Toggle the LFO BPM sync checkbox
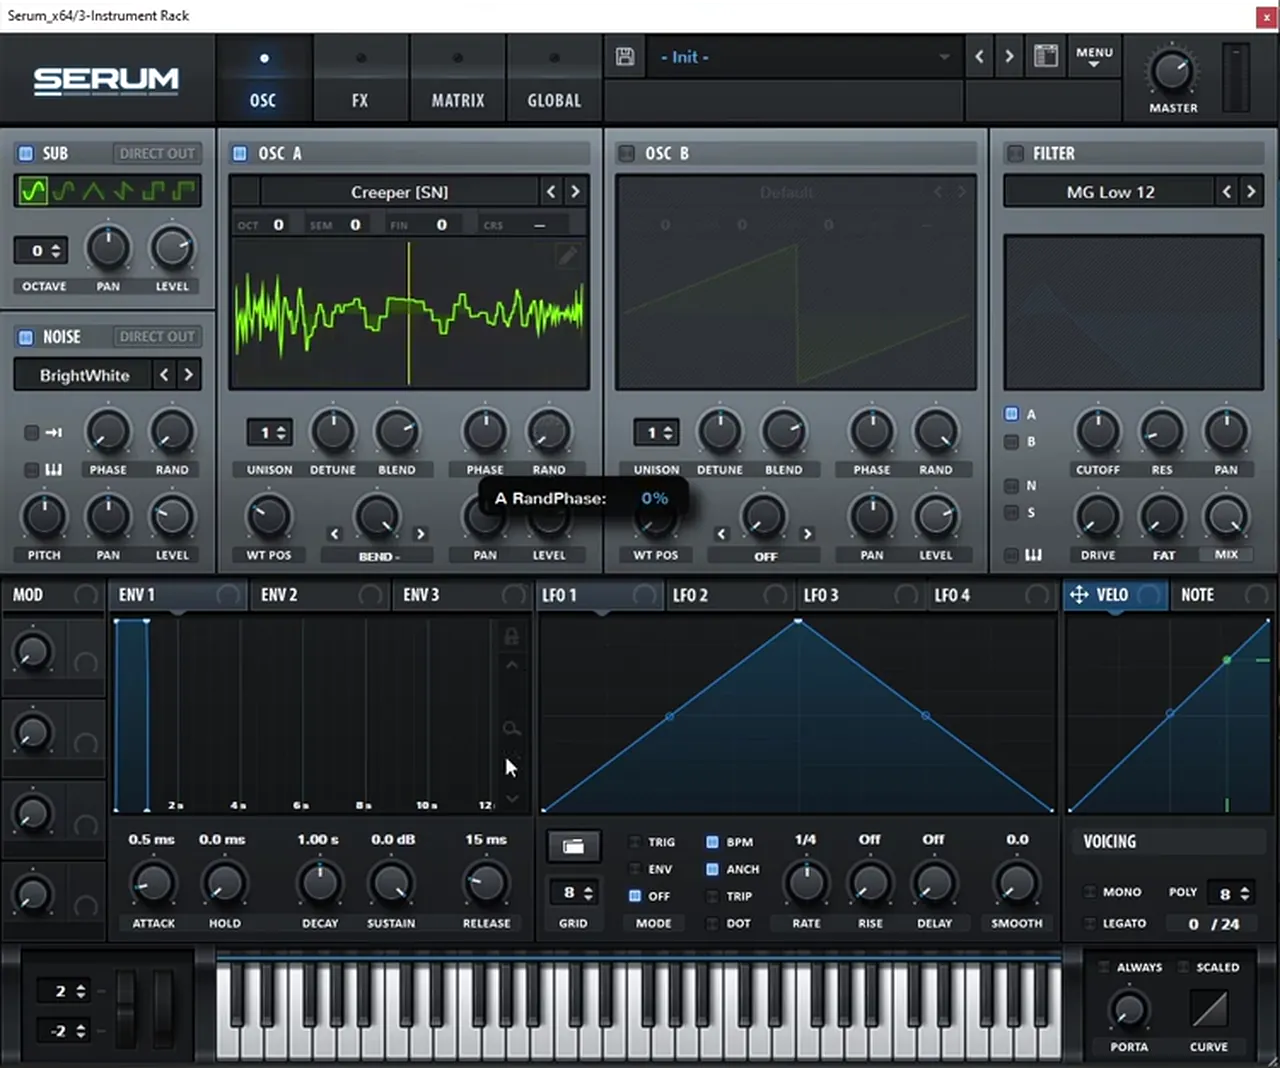The height and width of the screenshot is (1068, 1280). tap(712, 842)
